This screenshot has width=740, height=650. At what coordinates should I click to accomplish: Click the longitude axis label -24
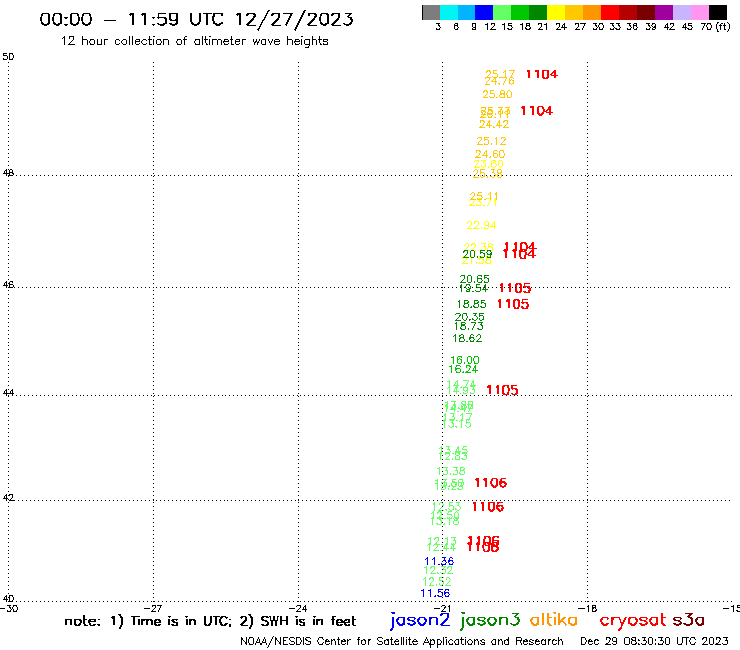point(298,609)
